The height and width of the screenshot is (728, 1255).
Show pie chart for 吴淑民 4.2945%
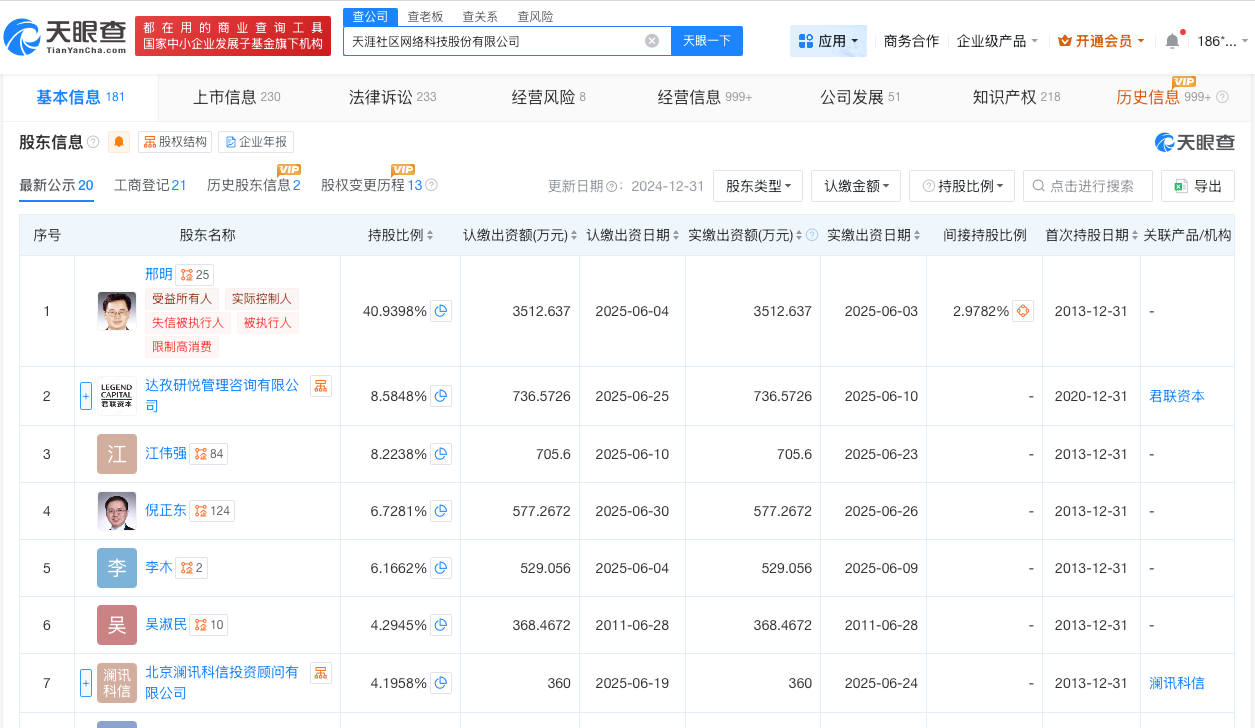coord(441,625)
